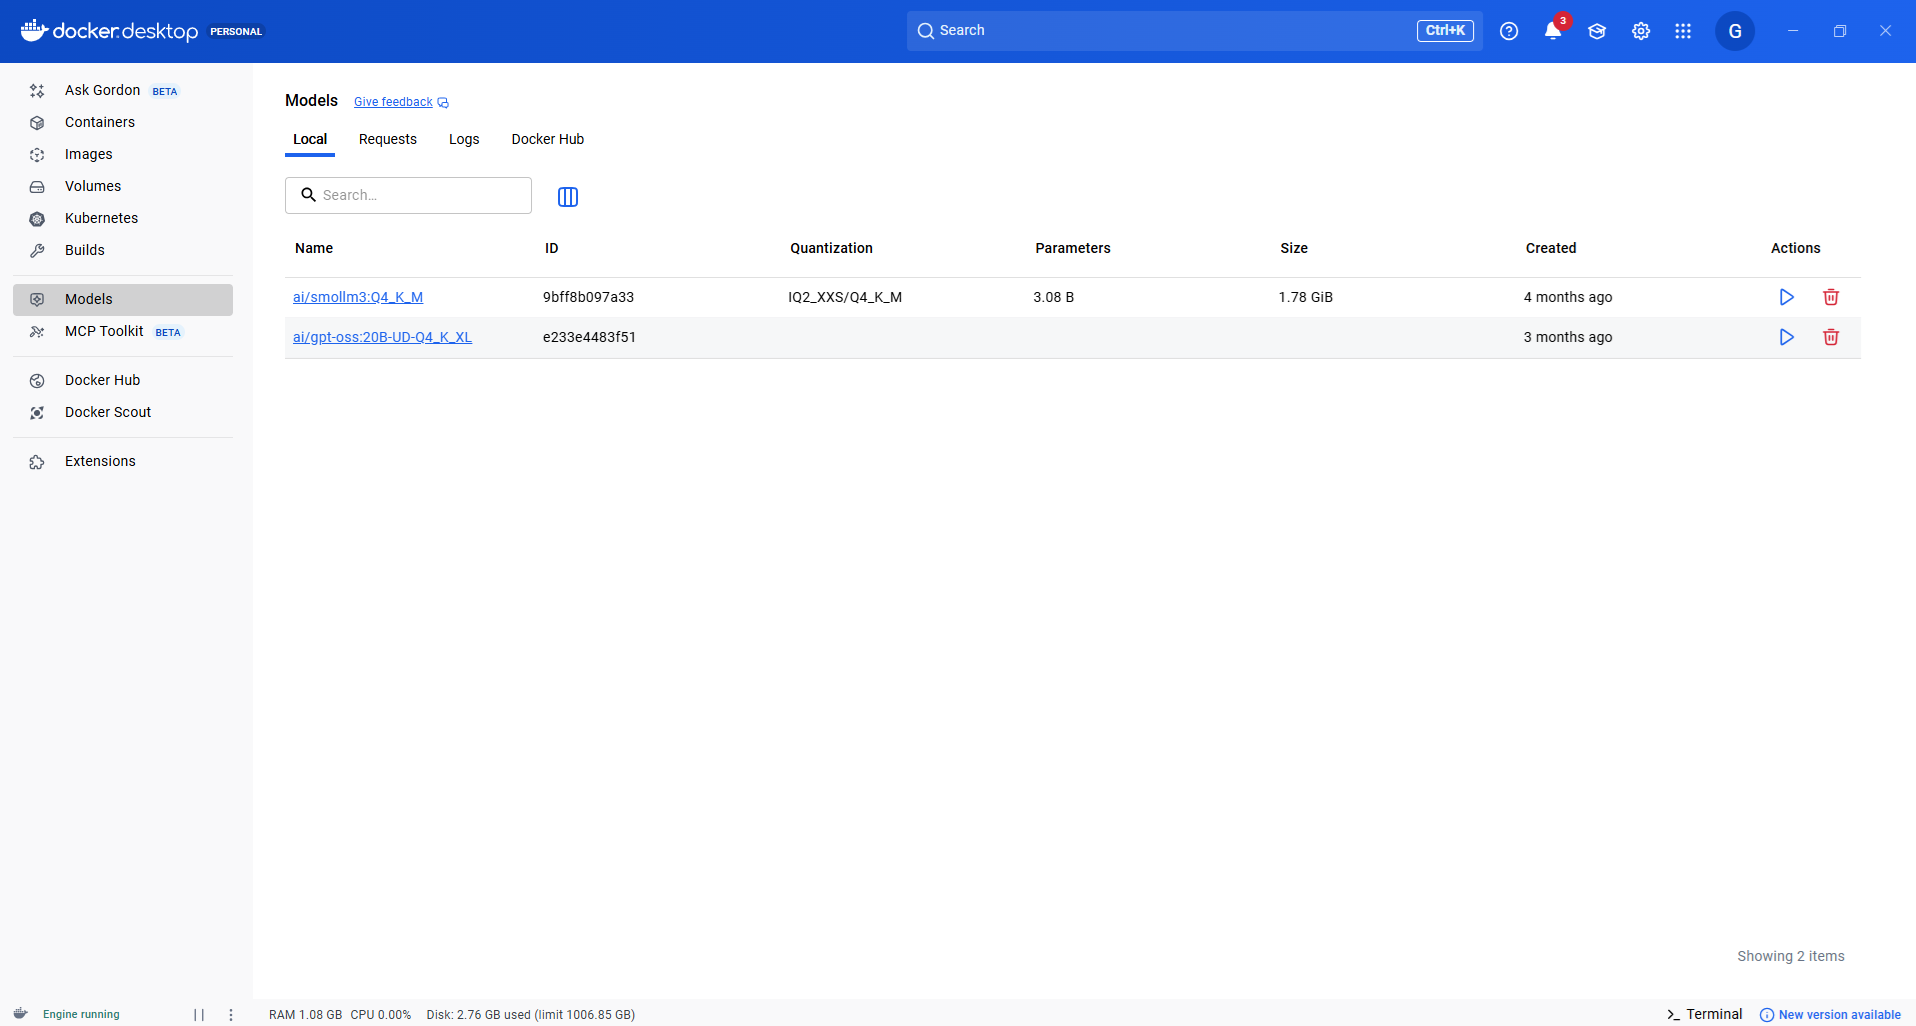Click the global Search bar

[x=1195, y=31]
